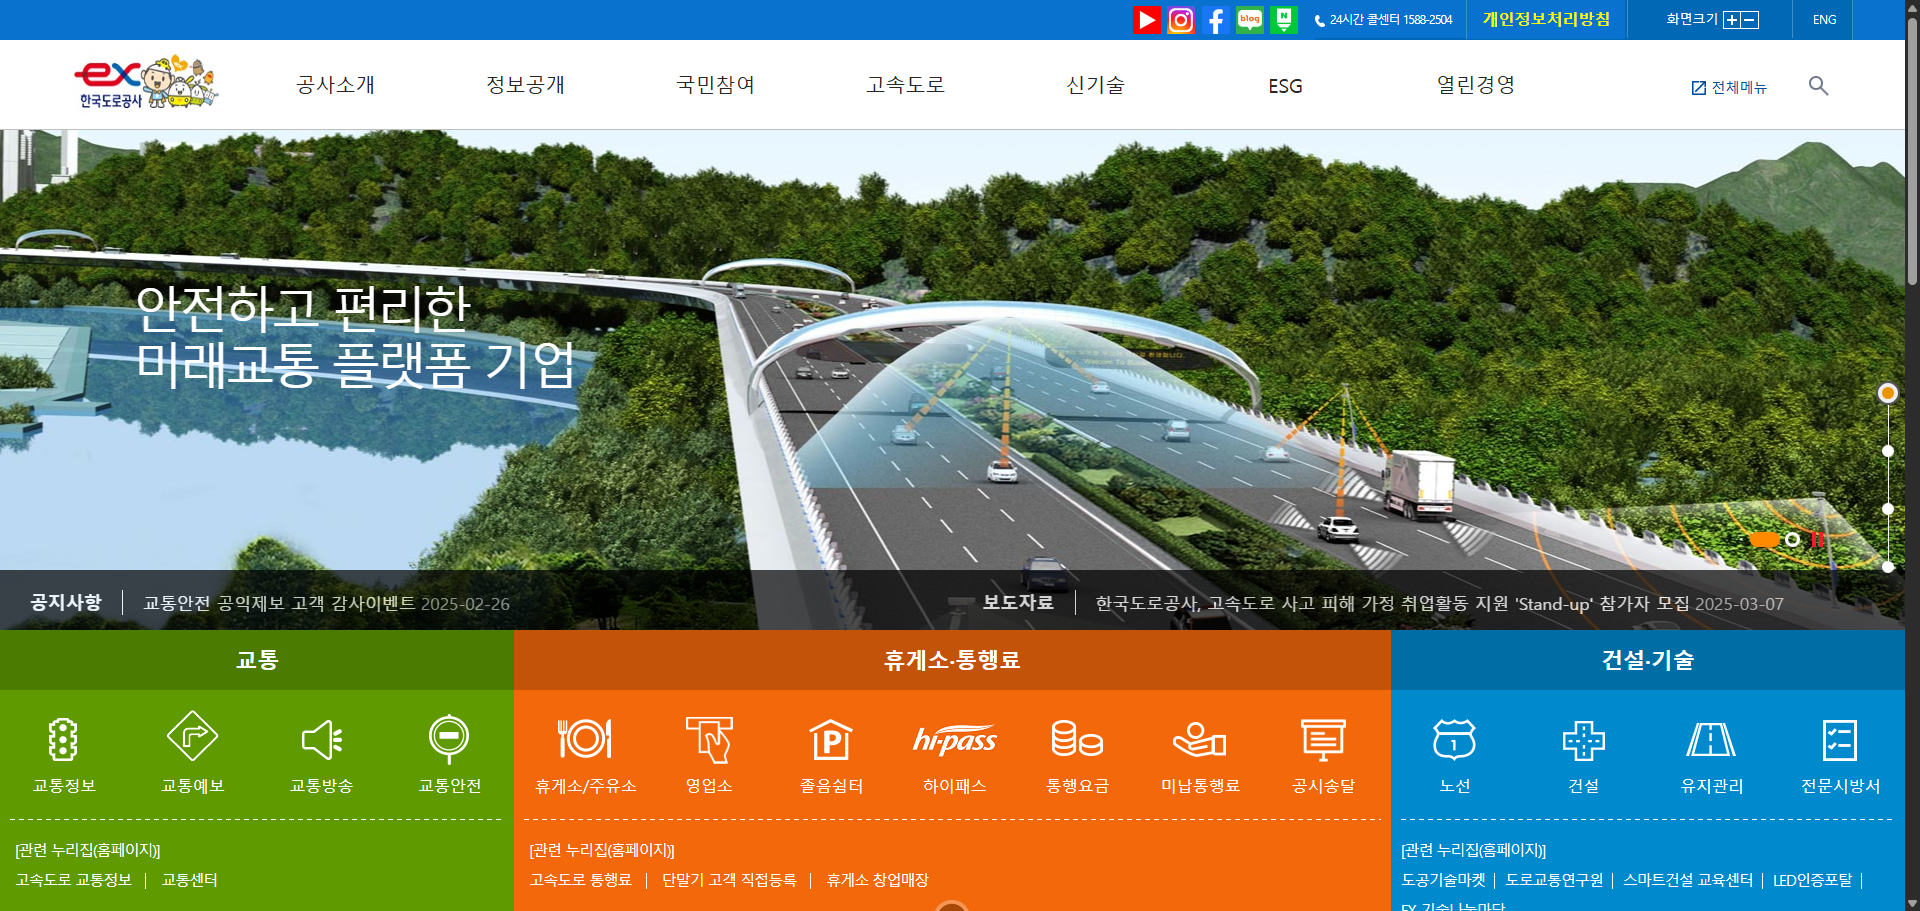Open 졸음쉼터 via its parking icon
Screen dimensions: 1920x911
[831, 741]
